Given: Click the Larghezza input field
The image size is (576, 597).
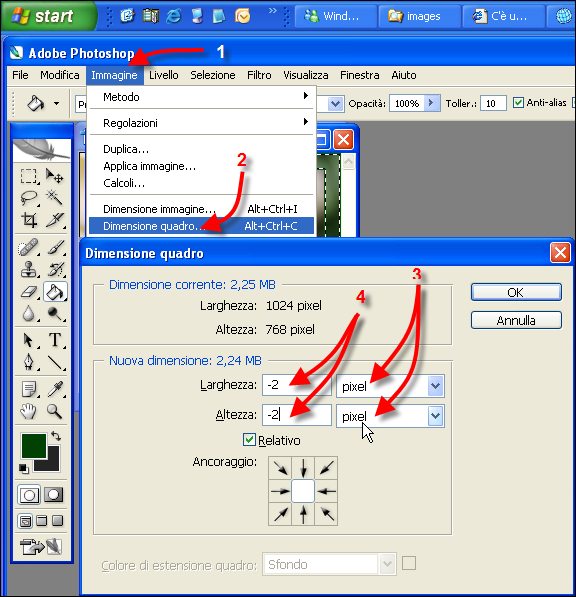Looking at the screenshot, I should [296, 385].
